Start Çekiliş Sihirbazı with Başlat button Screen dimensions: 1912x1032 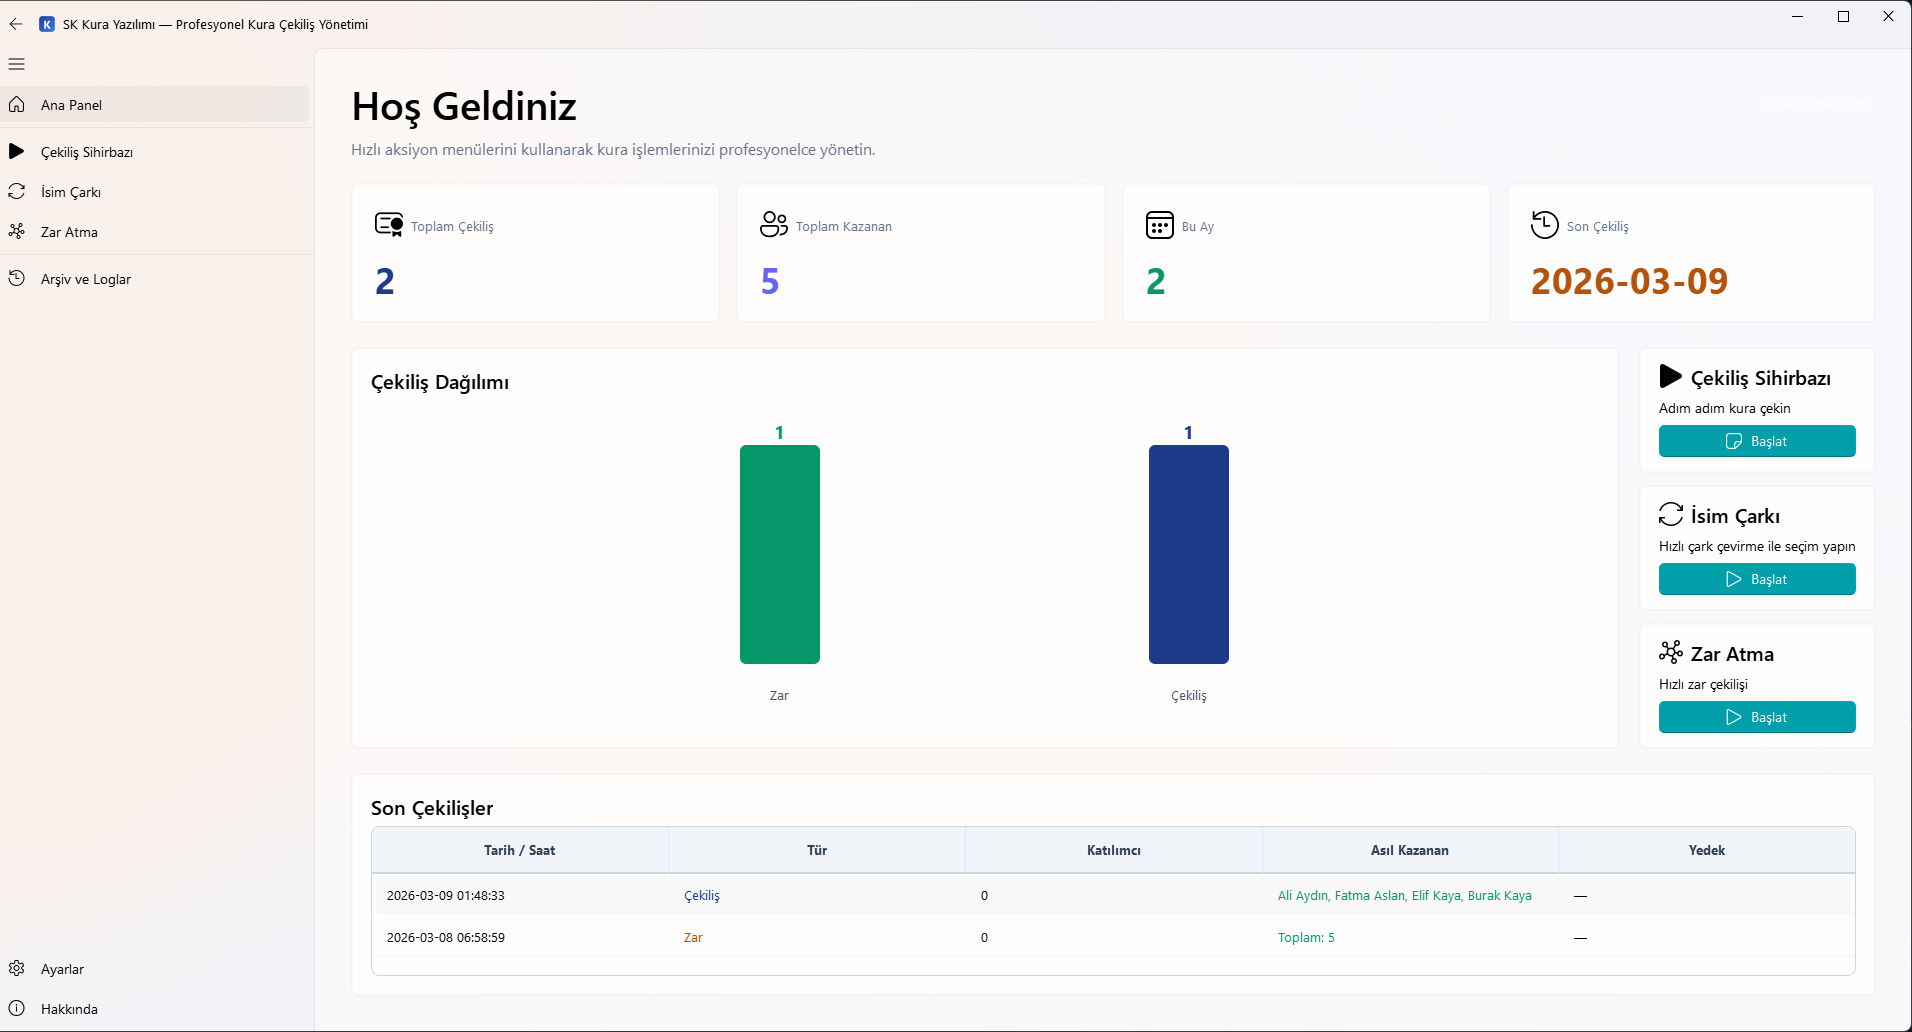coord(1757,441)
